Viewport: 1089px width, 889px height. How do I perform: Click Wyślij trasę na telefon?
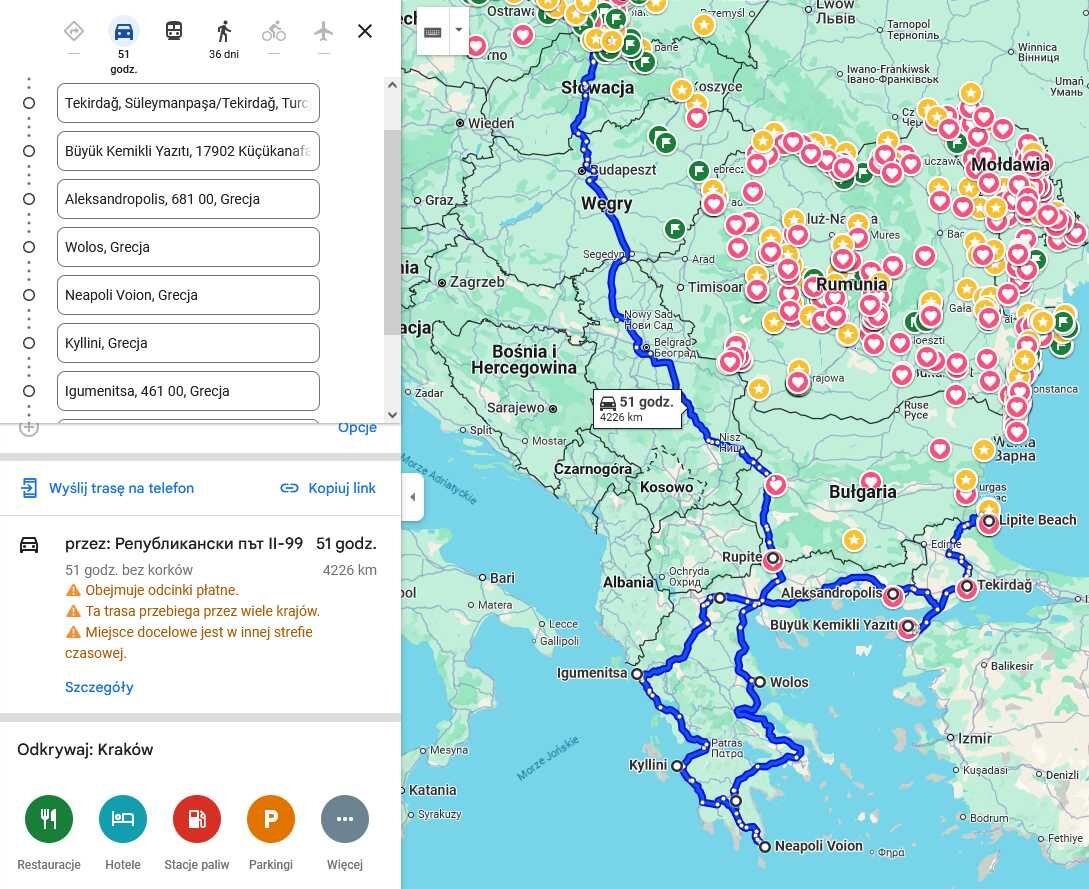[x=108, y=488]
